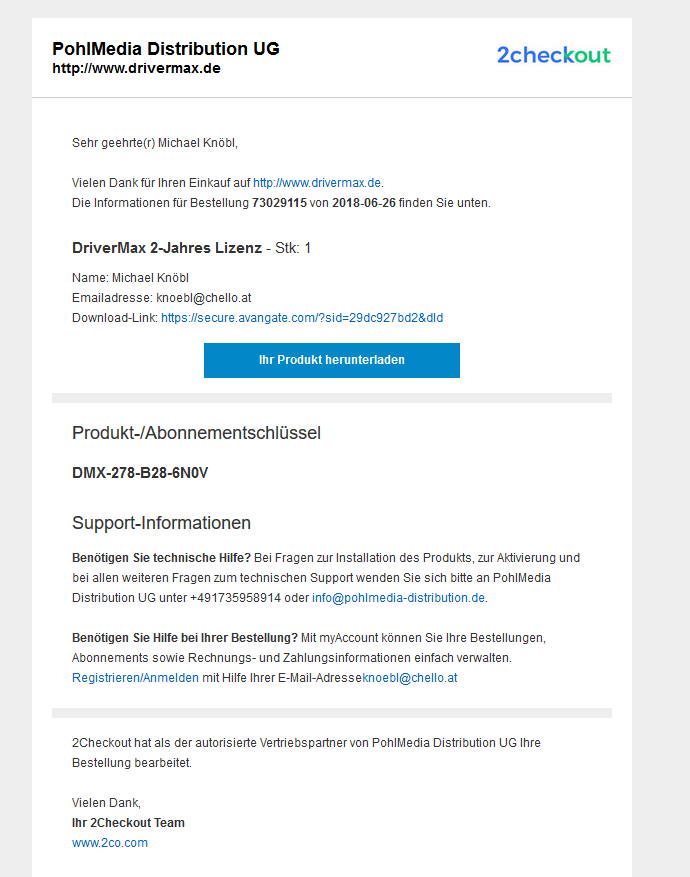Click the support phone number +491735958914
Screen dimensions: 690x877
pyautogui.click(x=235, y=598)
